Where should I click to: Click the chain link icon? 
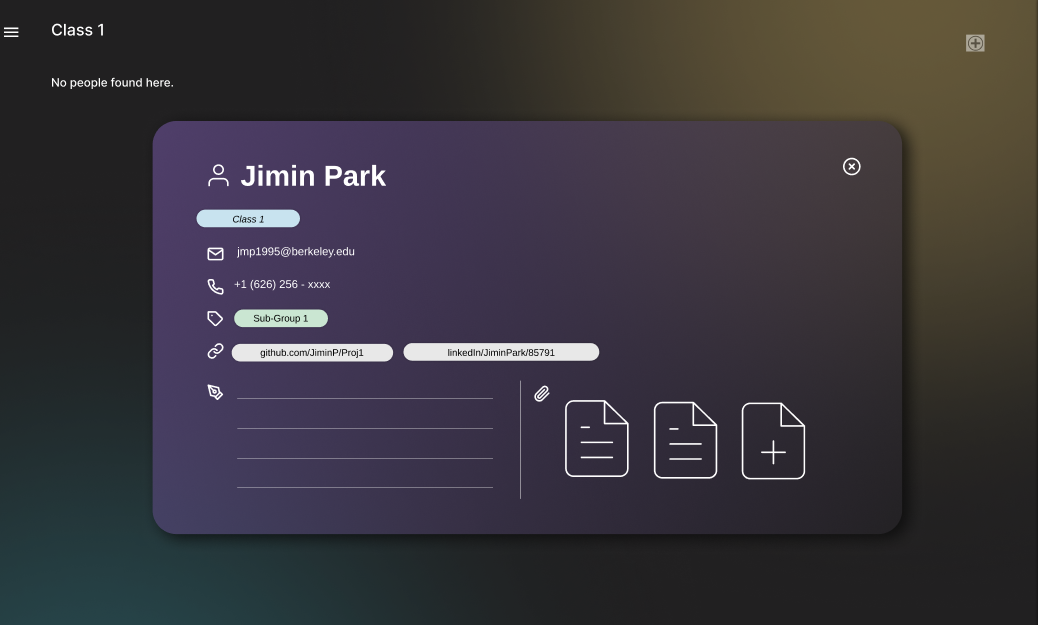click(x=215, y=351)
